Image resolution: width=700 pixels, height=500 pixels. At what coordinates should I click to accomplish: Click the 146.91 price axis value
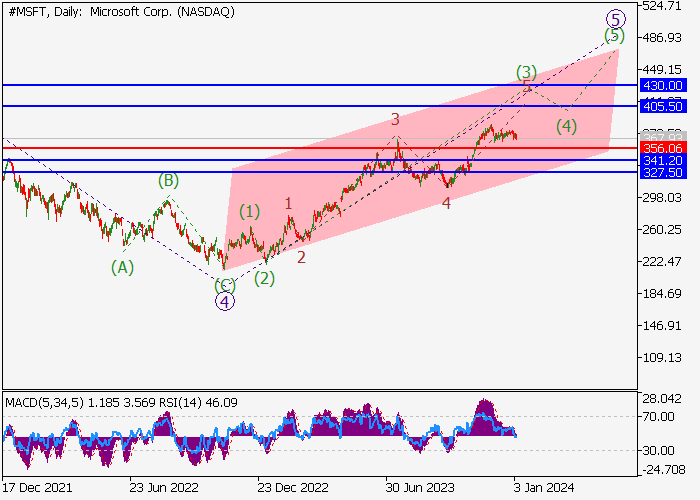click(x=662, y=325)
